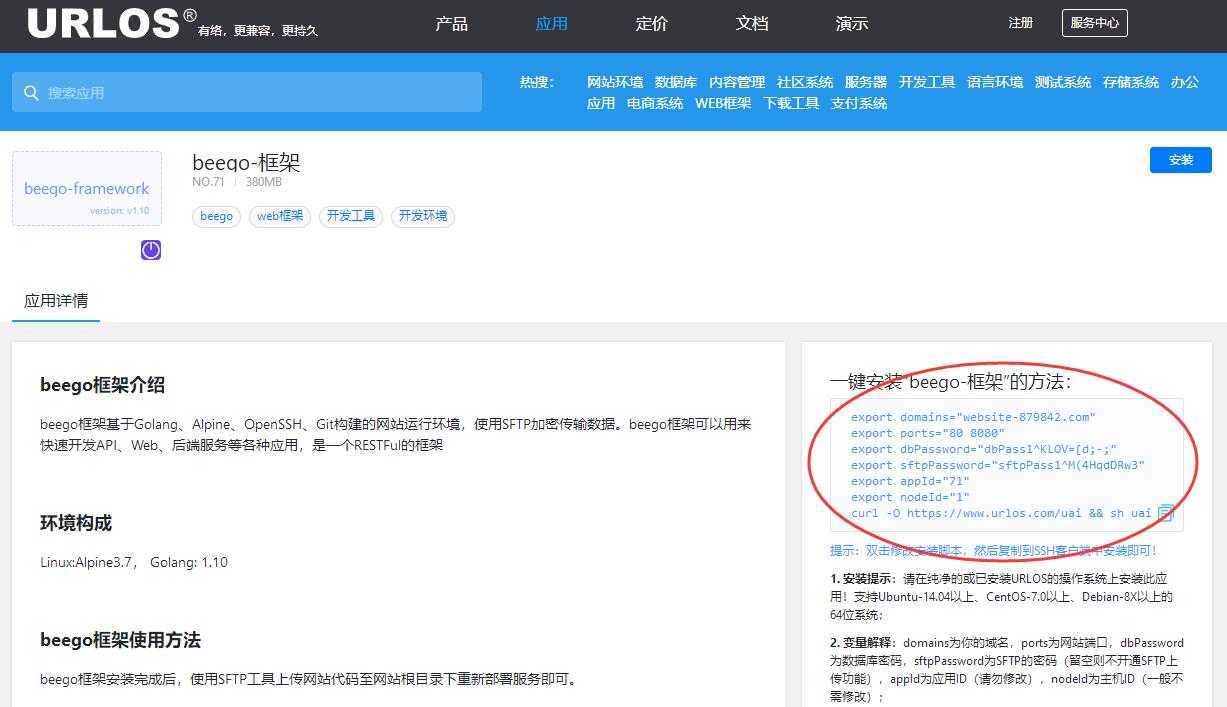Click the purple power icon under app thumbnail
The image size is (1227, 707).
151,250
